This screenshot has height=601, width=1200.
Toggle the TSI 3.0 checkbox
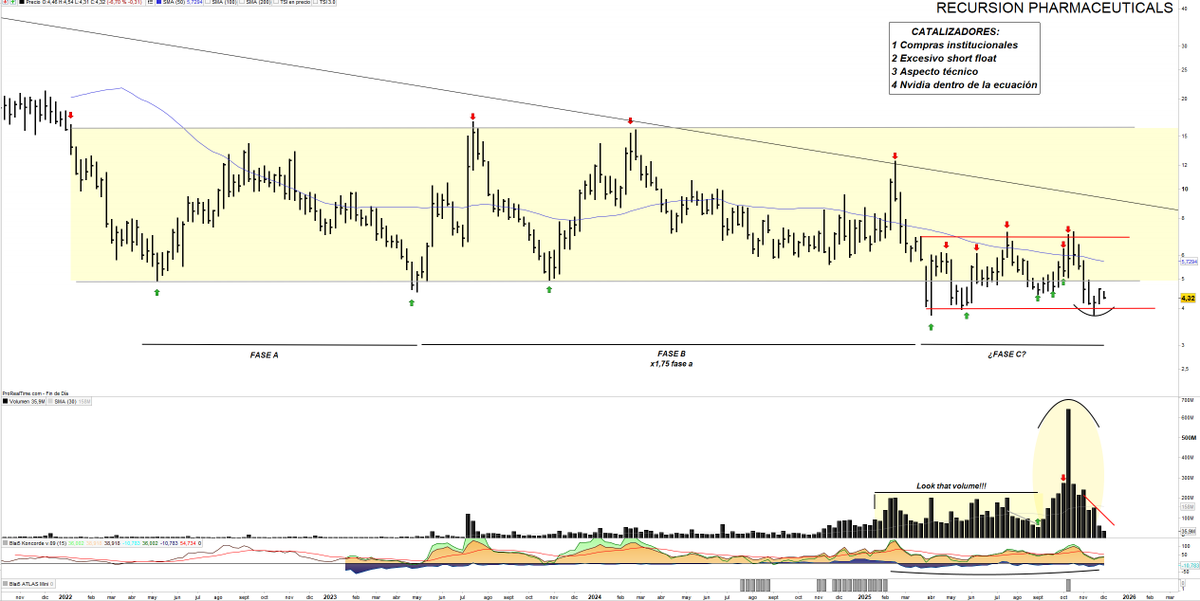[x=314, y=4]
